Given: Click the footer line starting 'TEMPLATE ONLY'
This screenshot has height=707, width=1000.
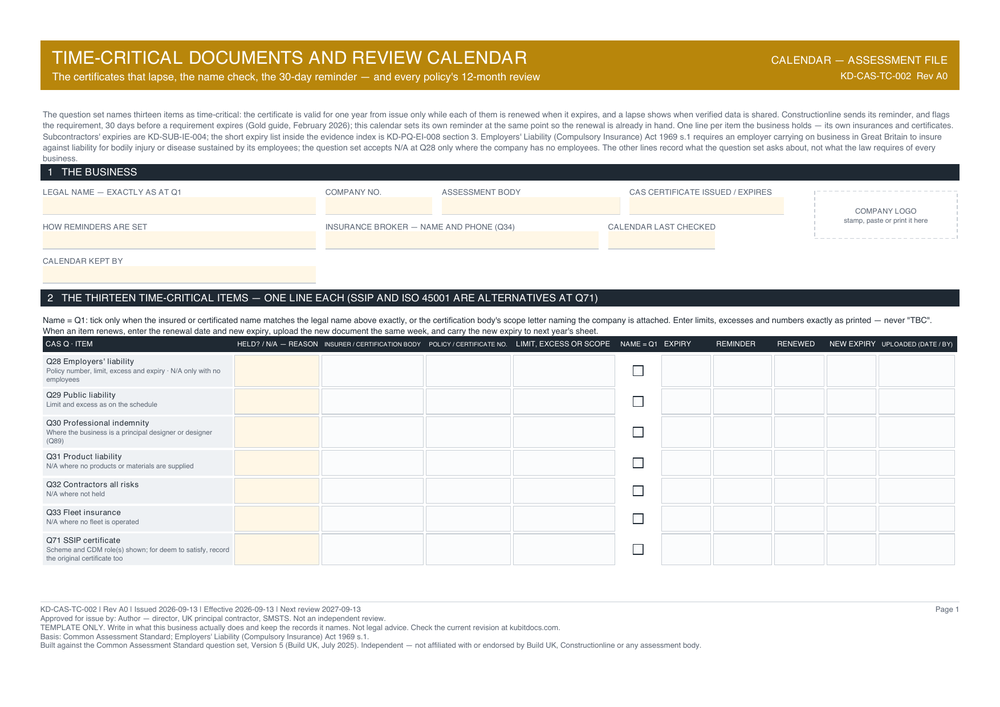Looking at the screenshot, I should pyautogui.click(x=300, y=627).
